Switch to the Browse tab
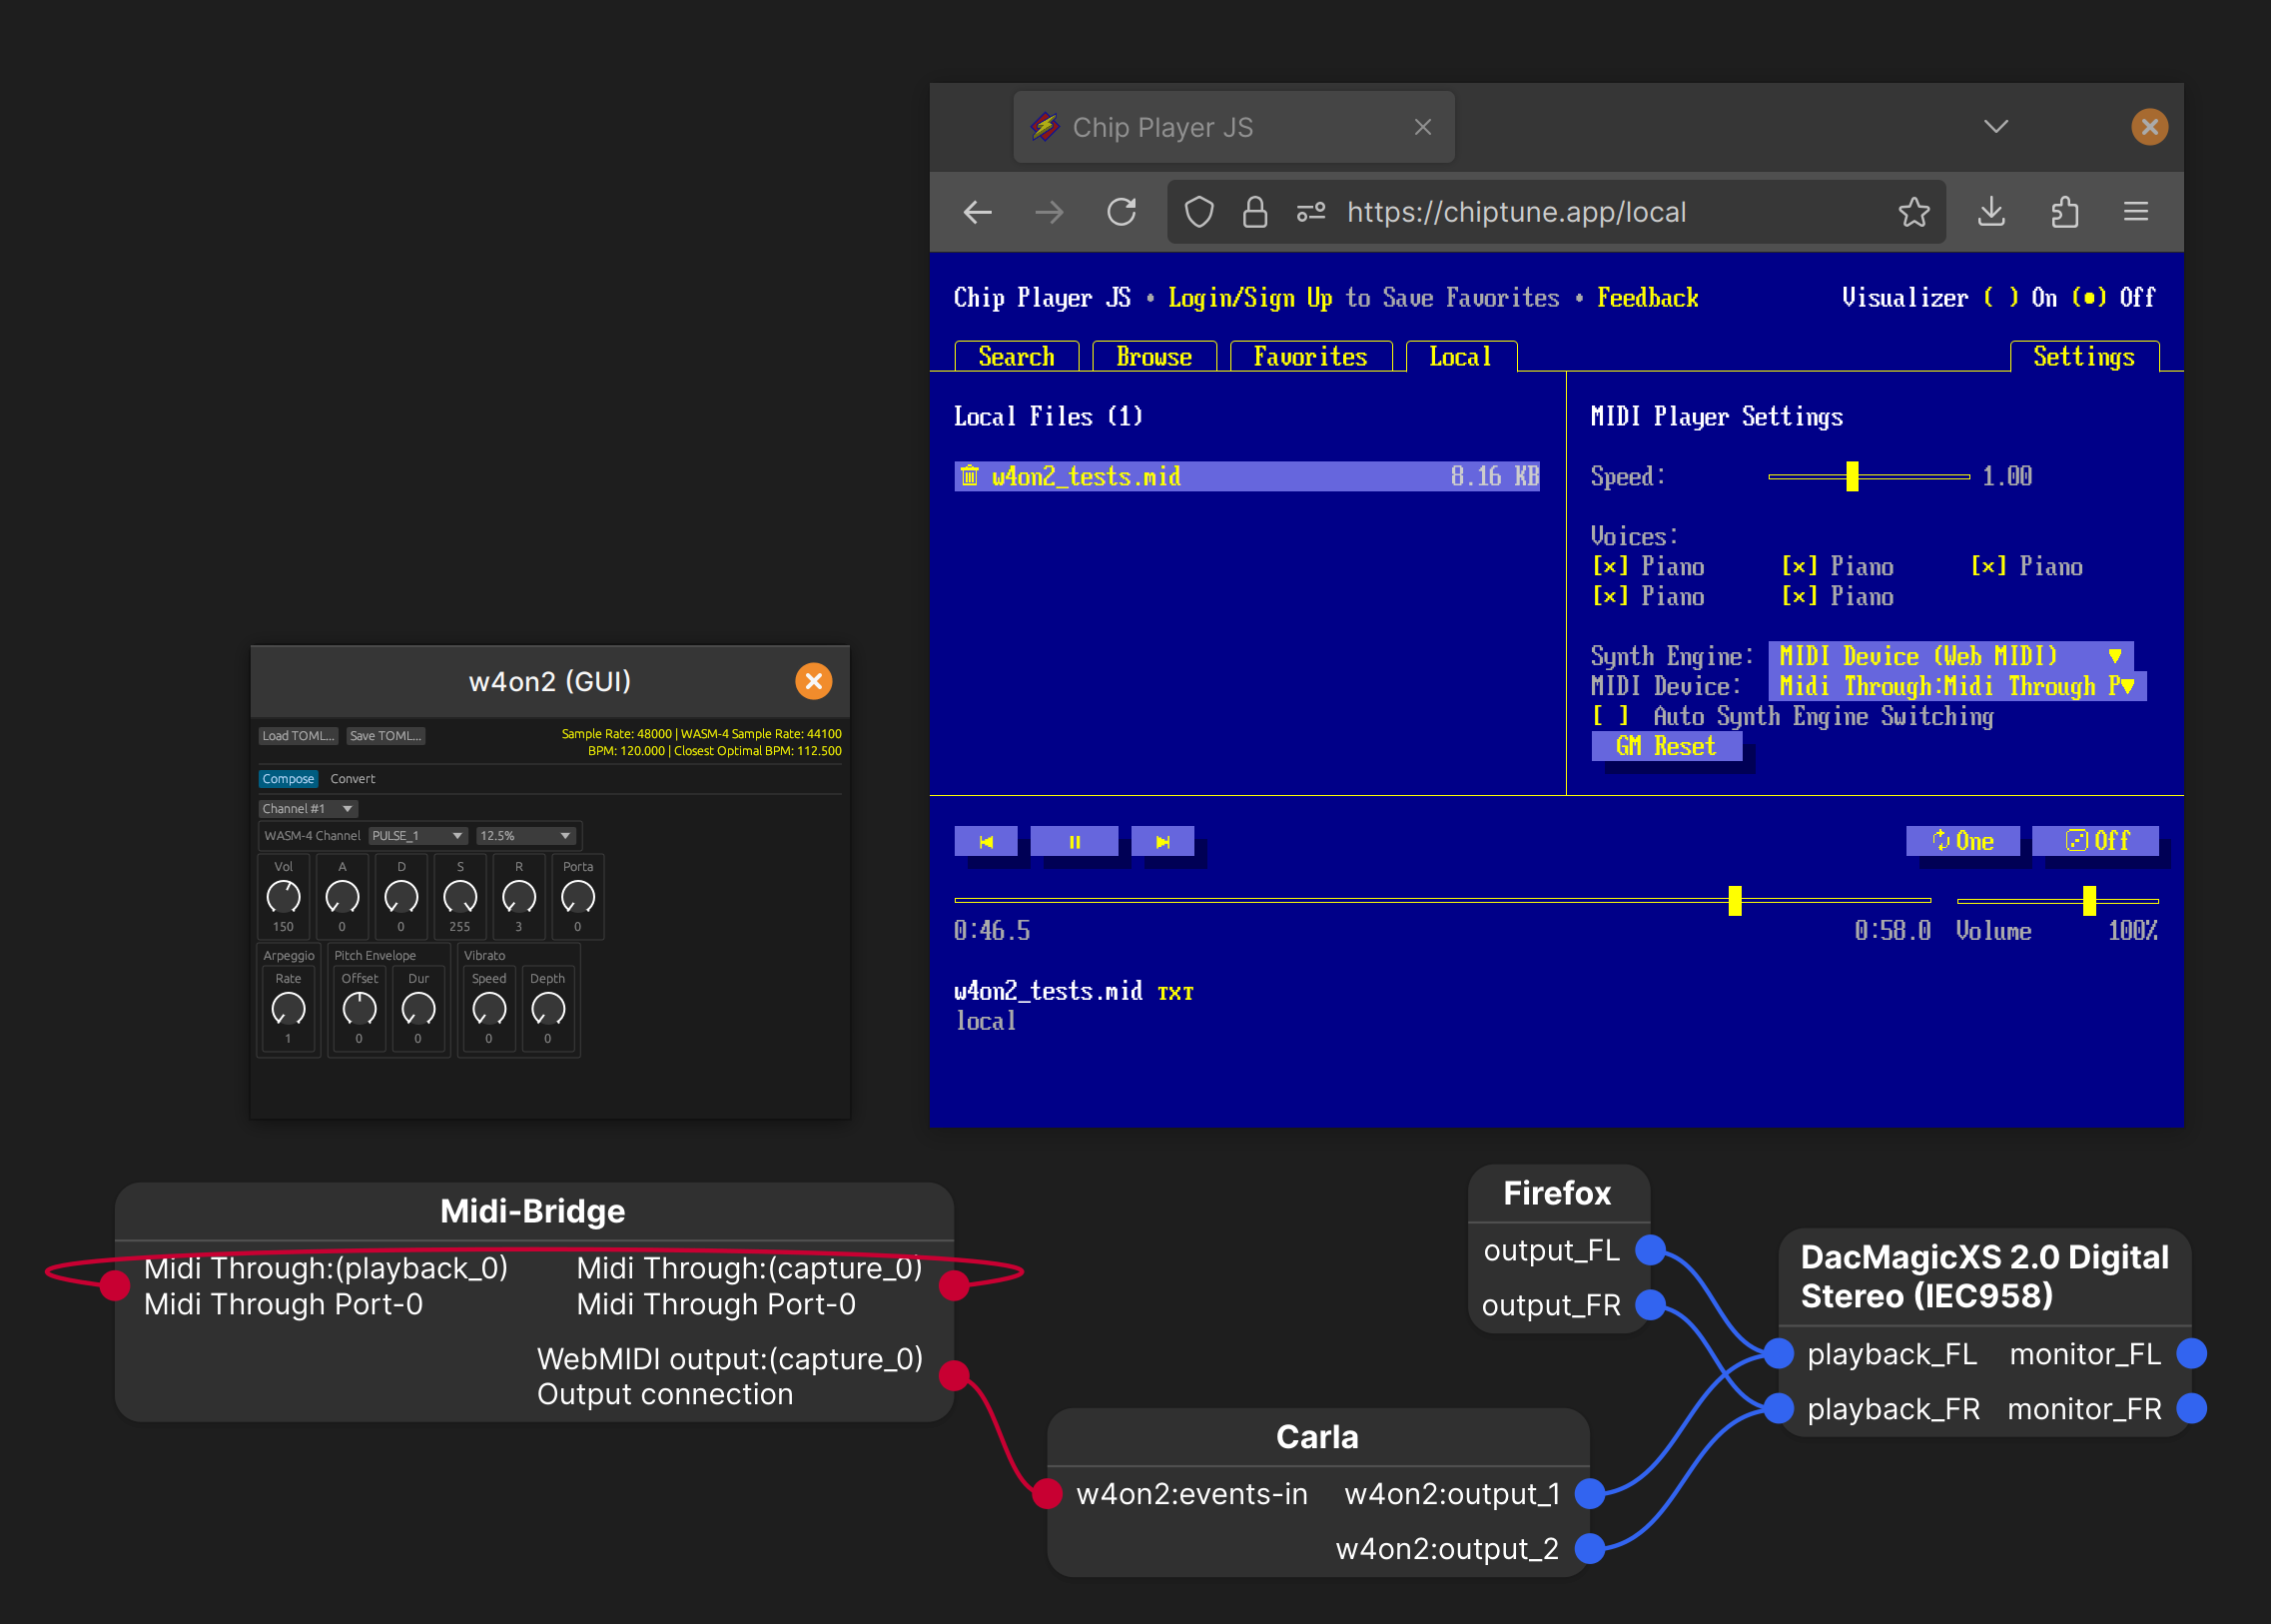The image size is (2271, 1624). point(1153,357)
